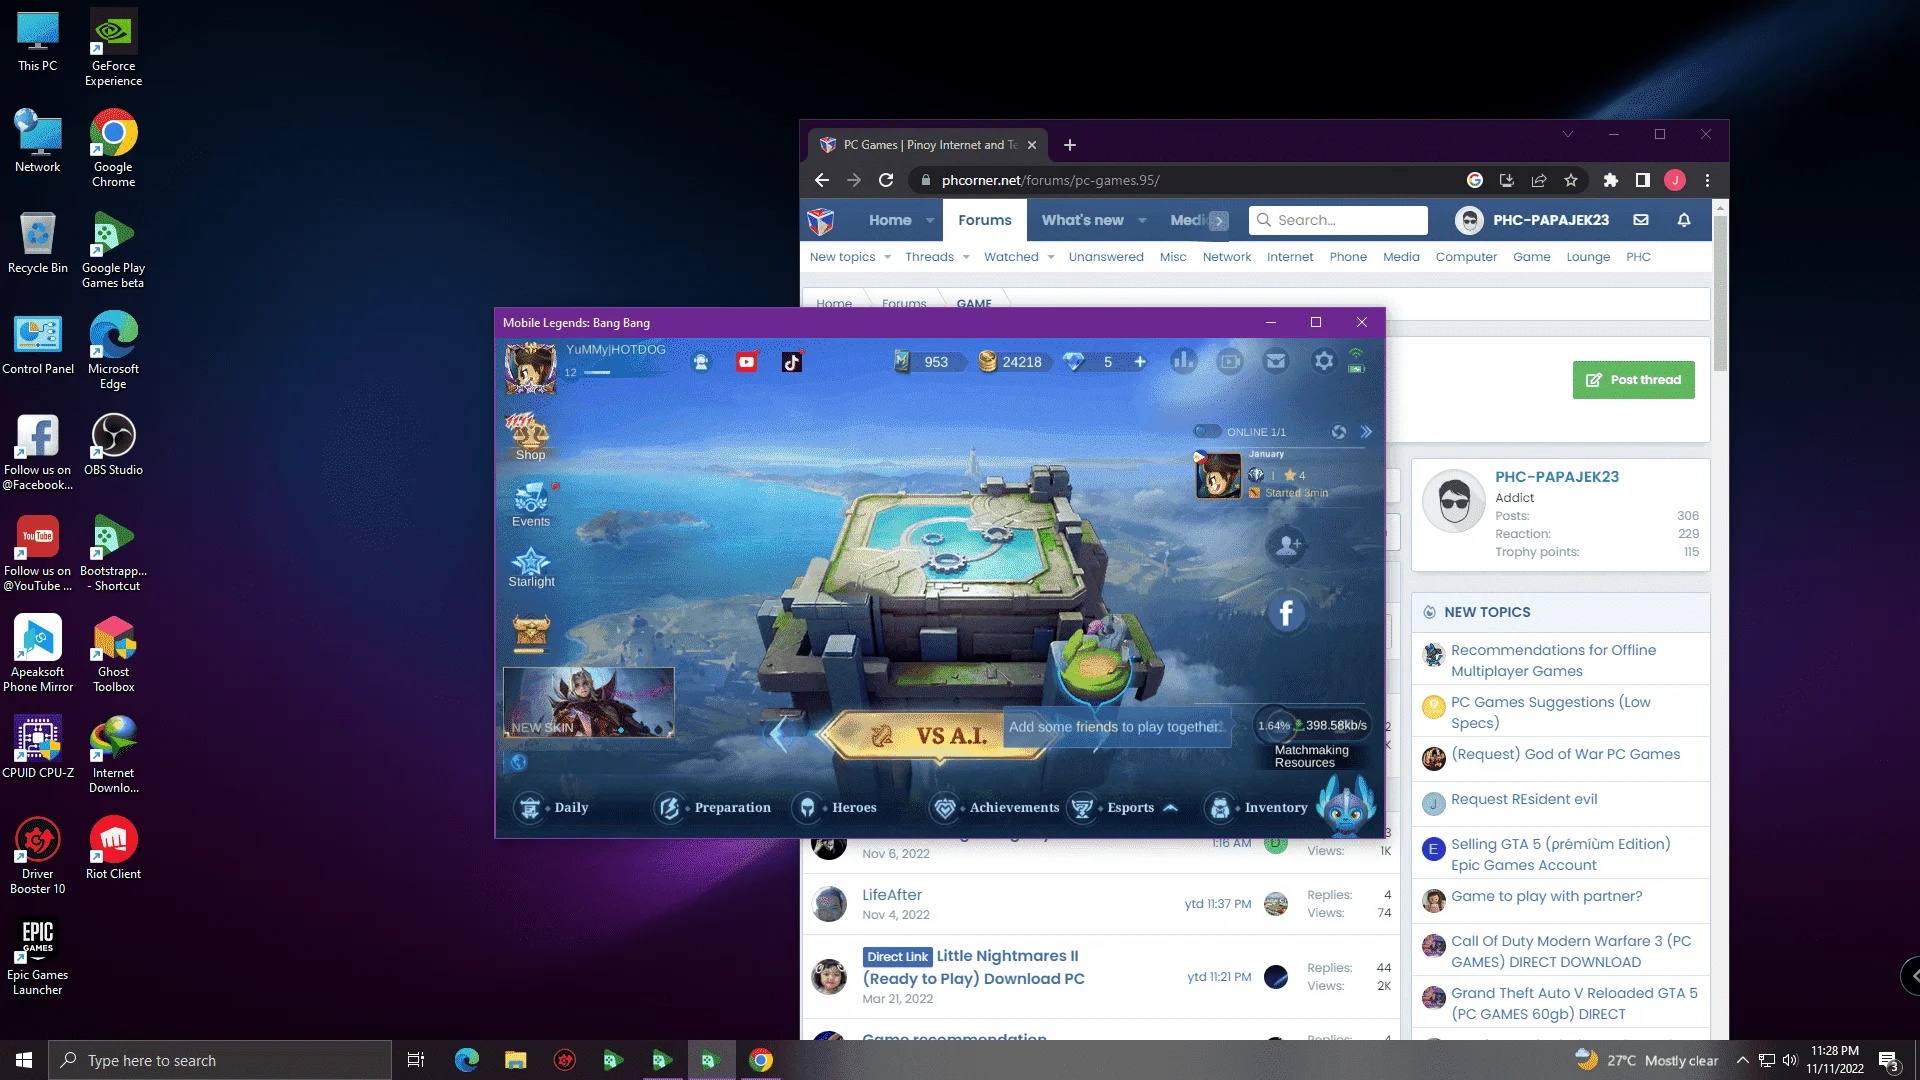The height and width of the screenshot is (1080, 1920).
Task: Open the live stream icon in game header
Action: pos(1230,361)
